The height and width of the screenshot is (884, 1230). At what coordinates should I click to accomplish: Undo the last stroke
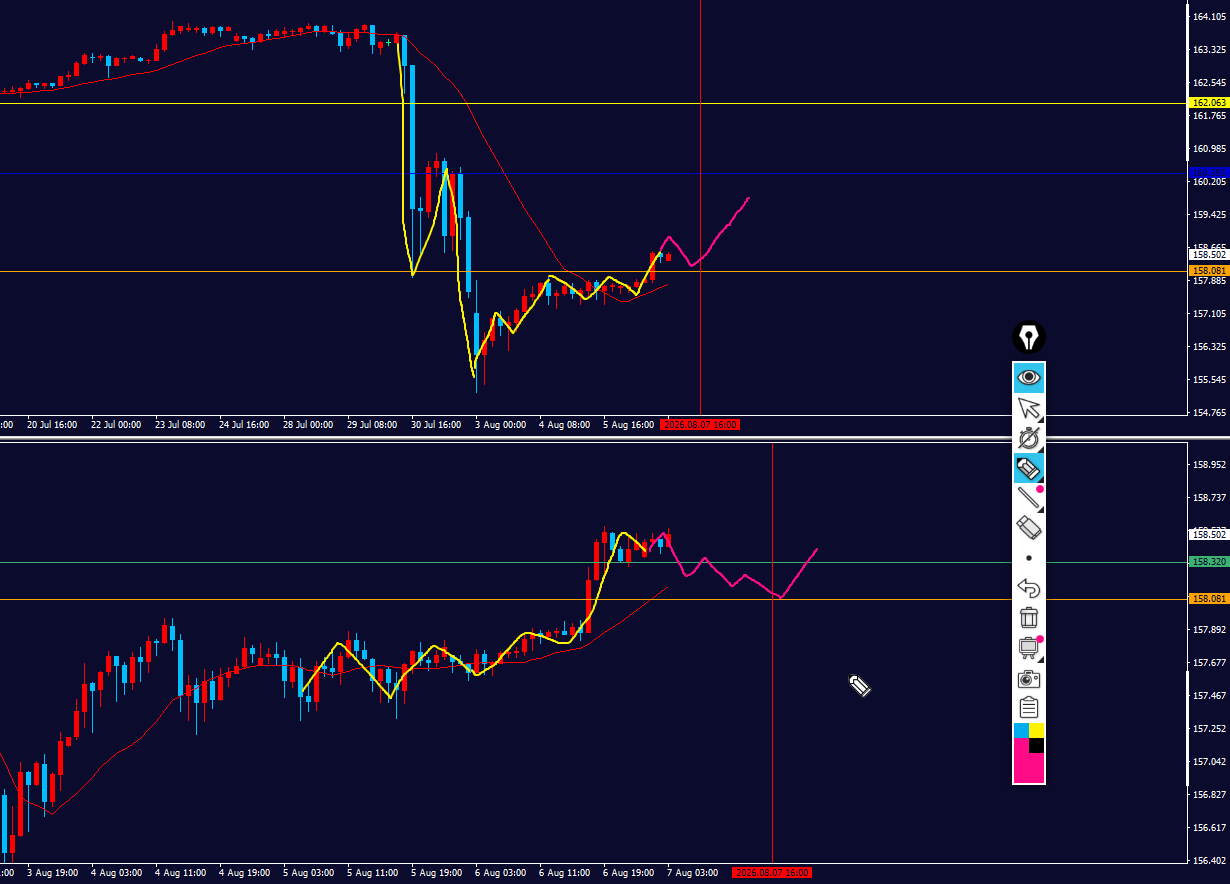(x=1029, y=588)
